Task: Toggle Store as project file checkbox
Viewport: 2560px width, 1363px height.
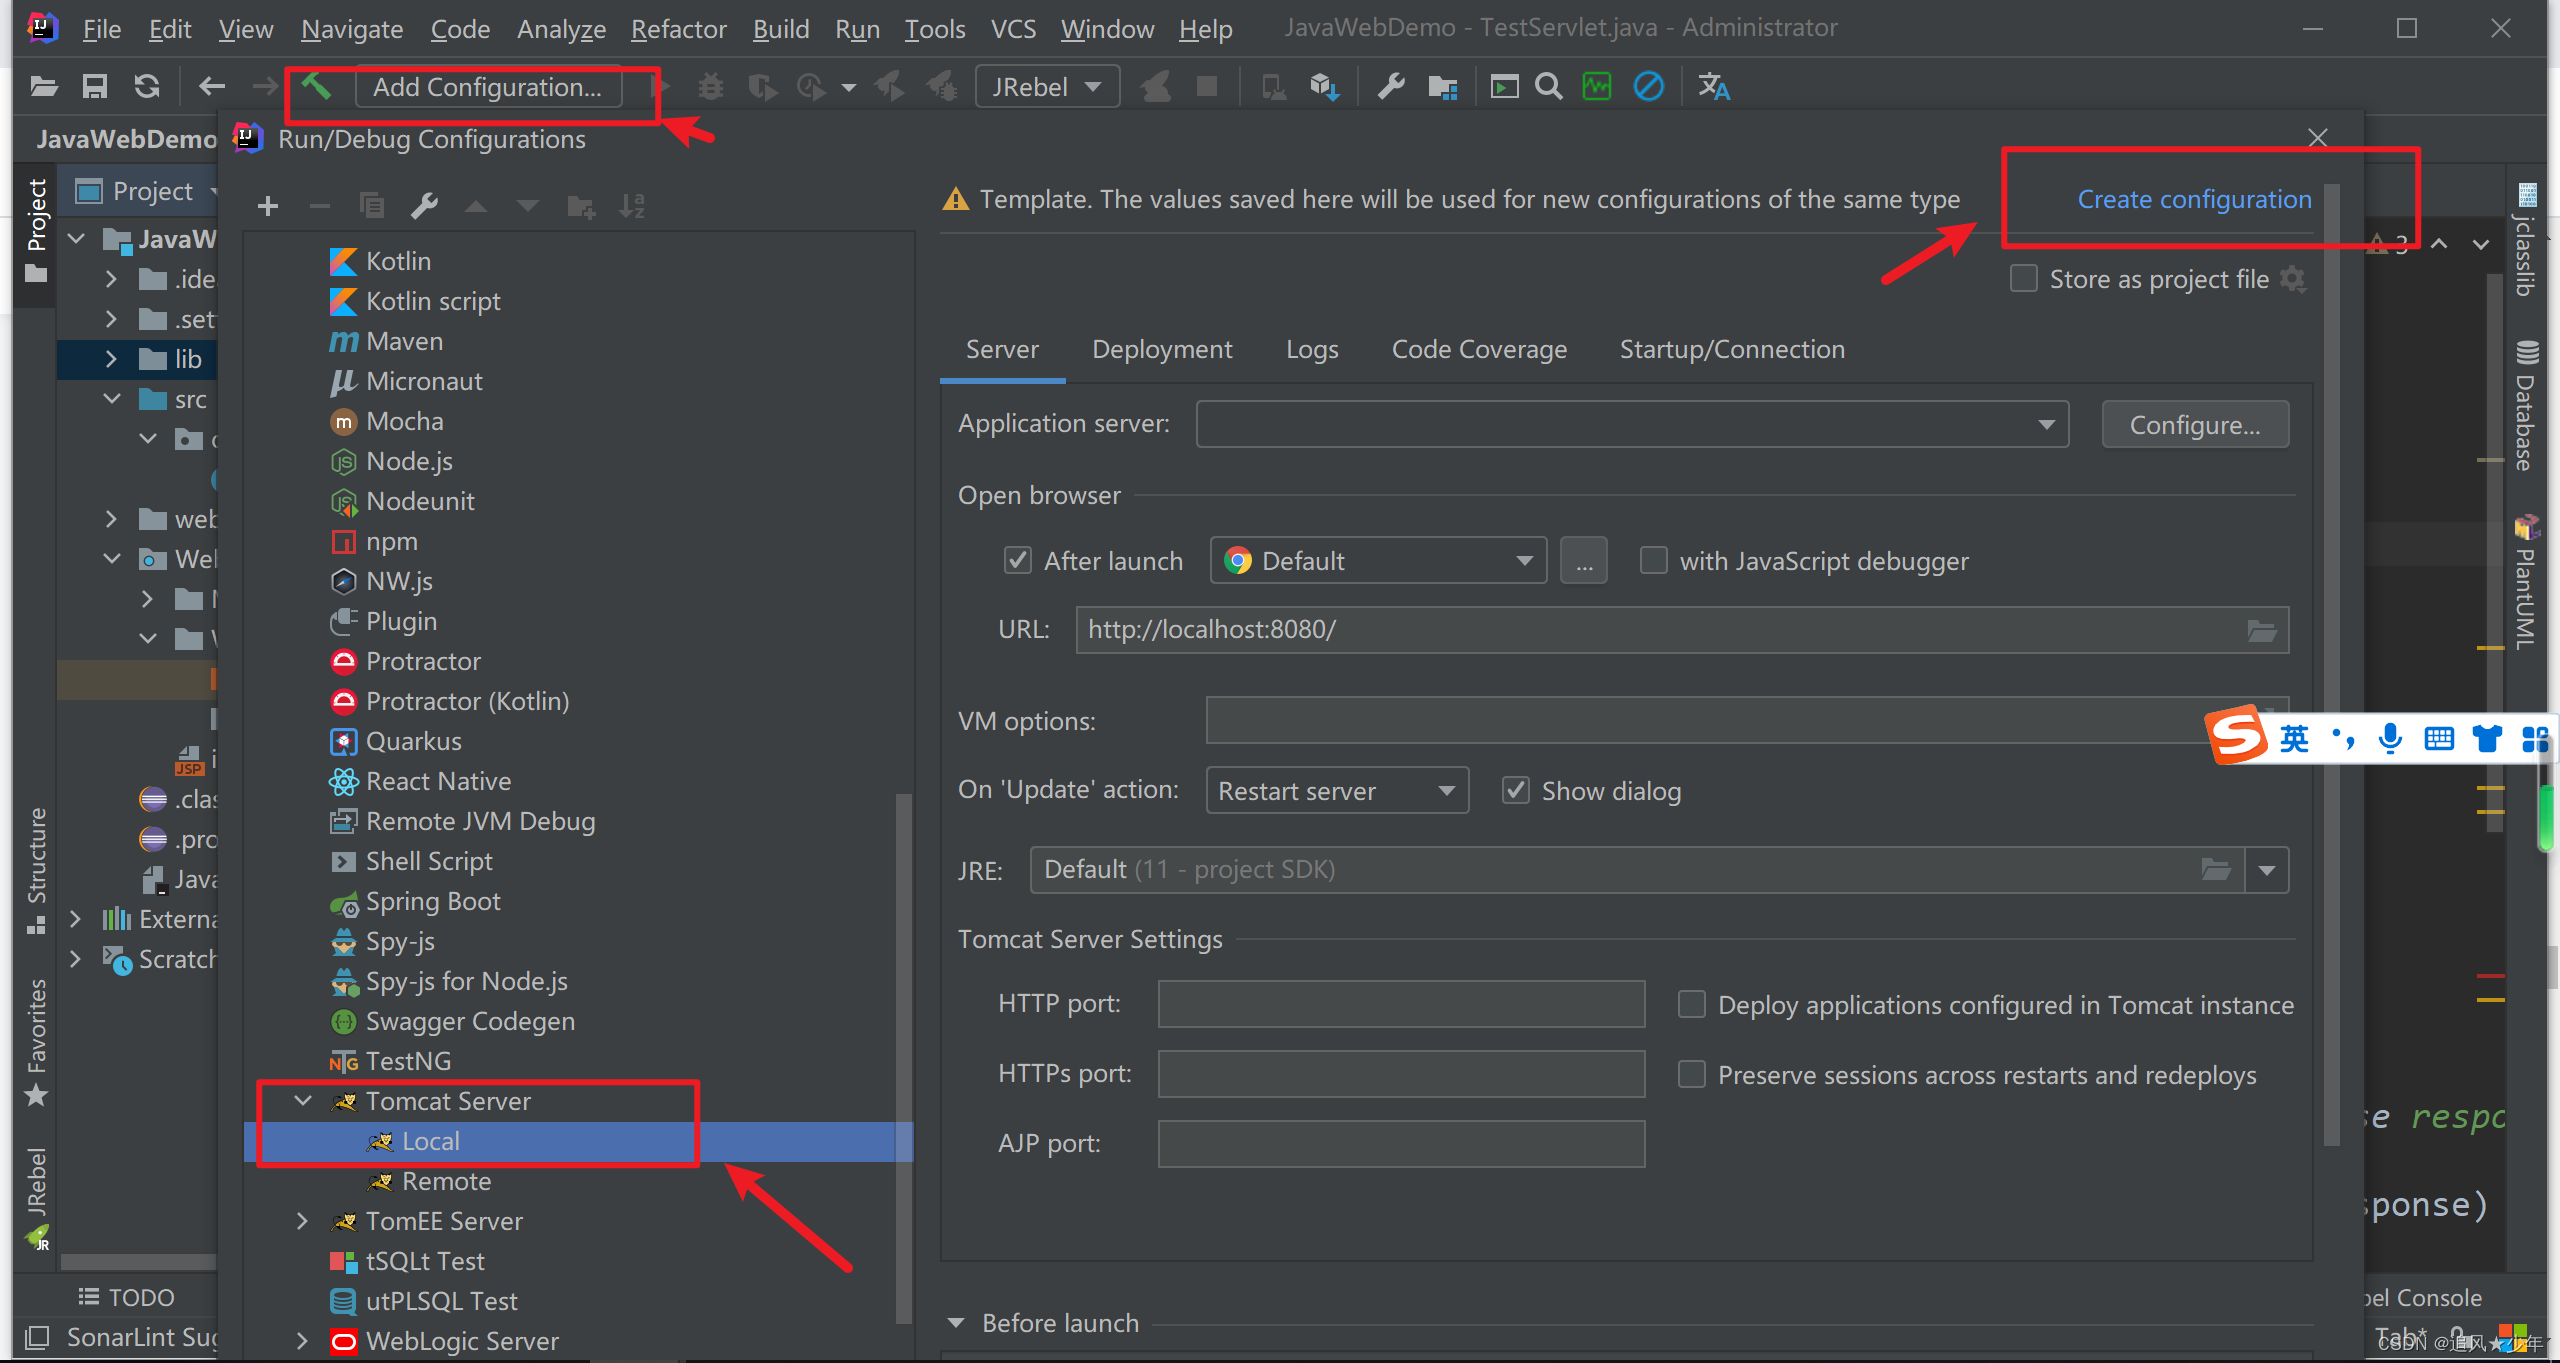Action: [x=2024, y=279]
